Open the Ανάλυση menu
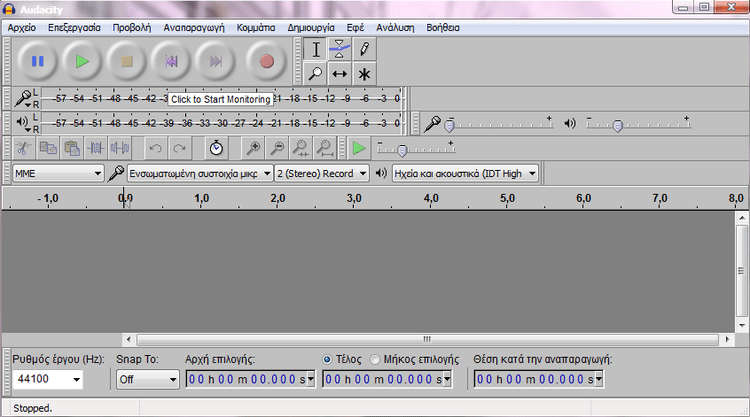This screenshot has height=417, width=750. point(395,28)
